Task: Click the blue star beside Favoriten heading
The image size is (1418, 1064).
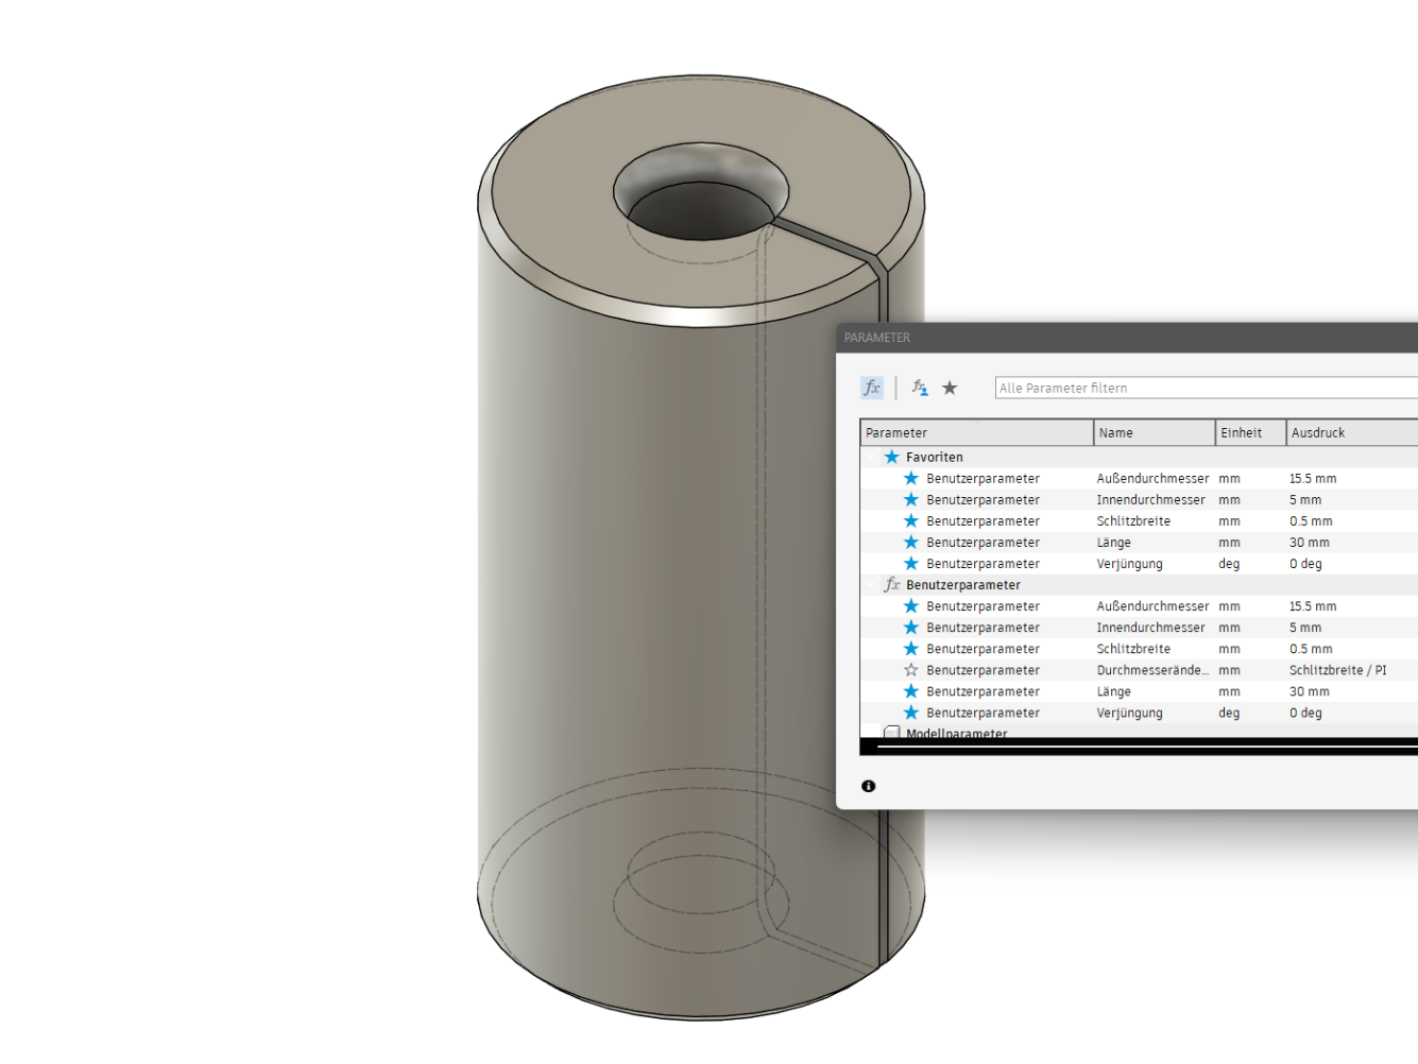Action: 892,457
